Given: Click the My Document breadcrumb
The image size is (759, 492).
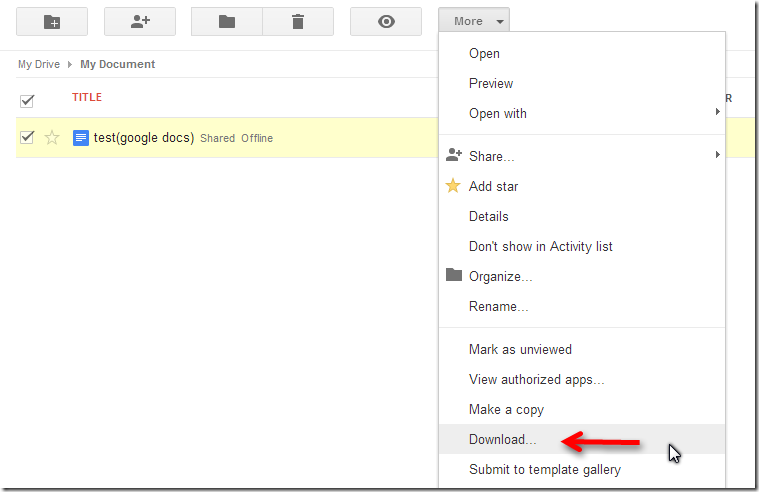Looking at the screenshot, I should (118, 64).
